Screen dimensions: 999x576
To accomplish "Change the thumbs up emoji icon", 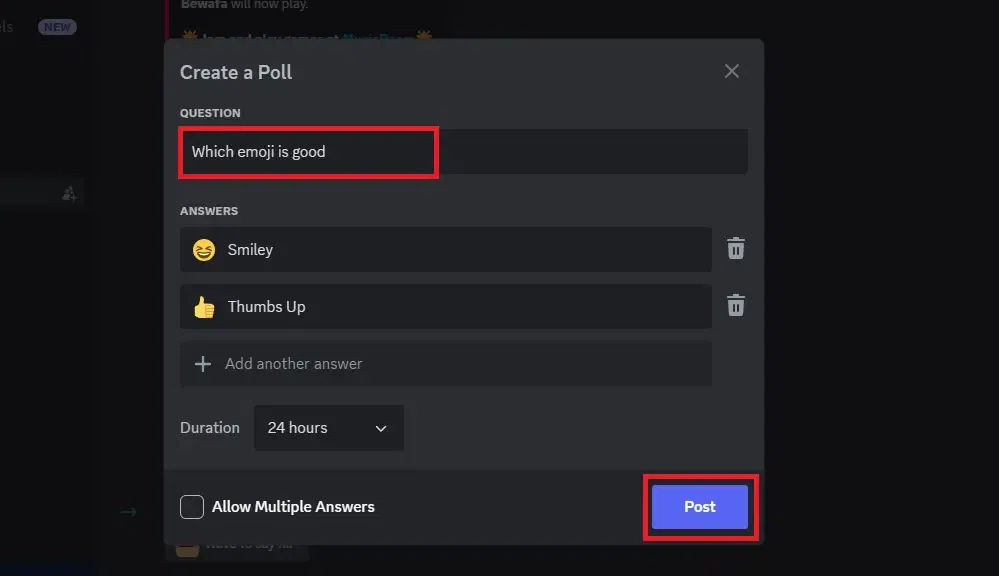I will (x=204, y=307).
